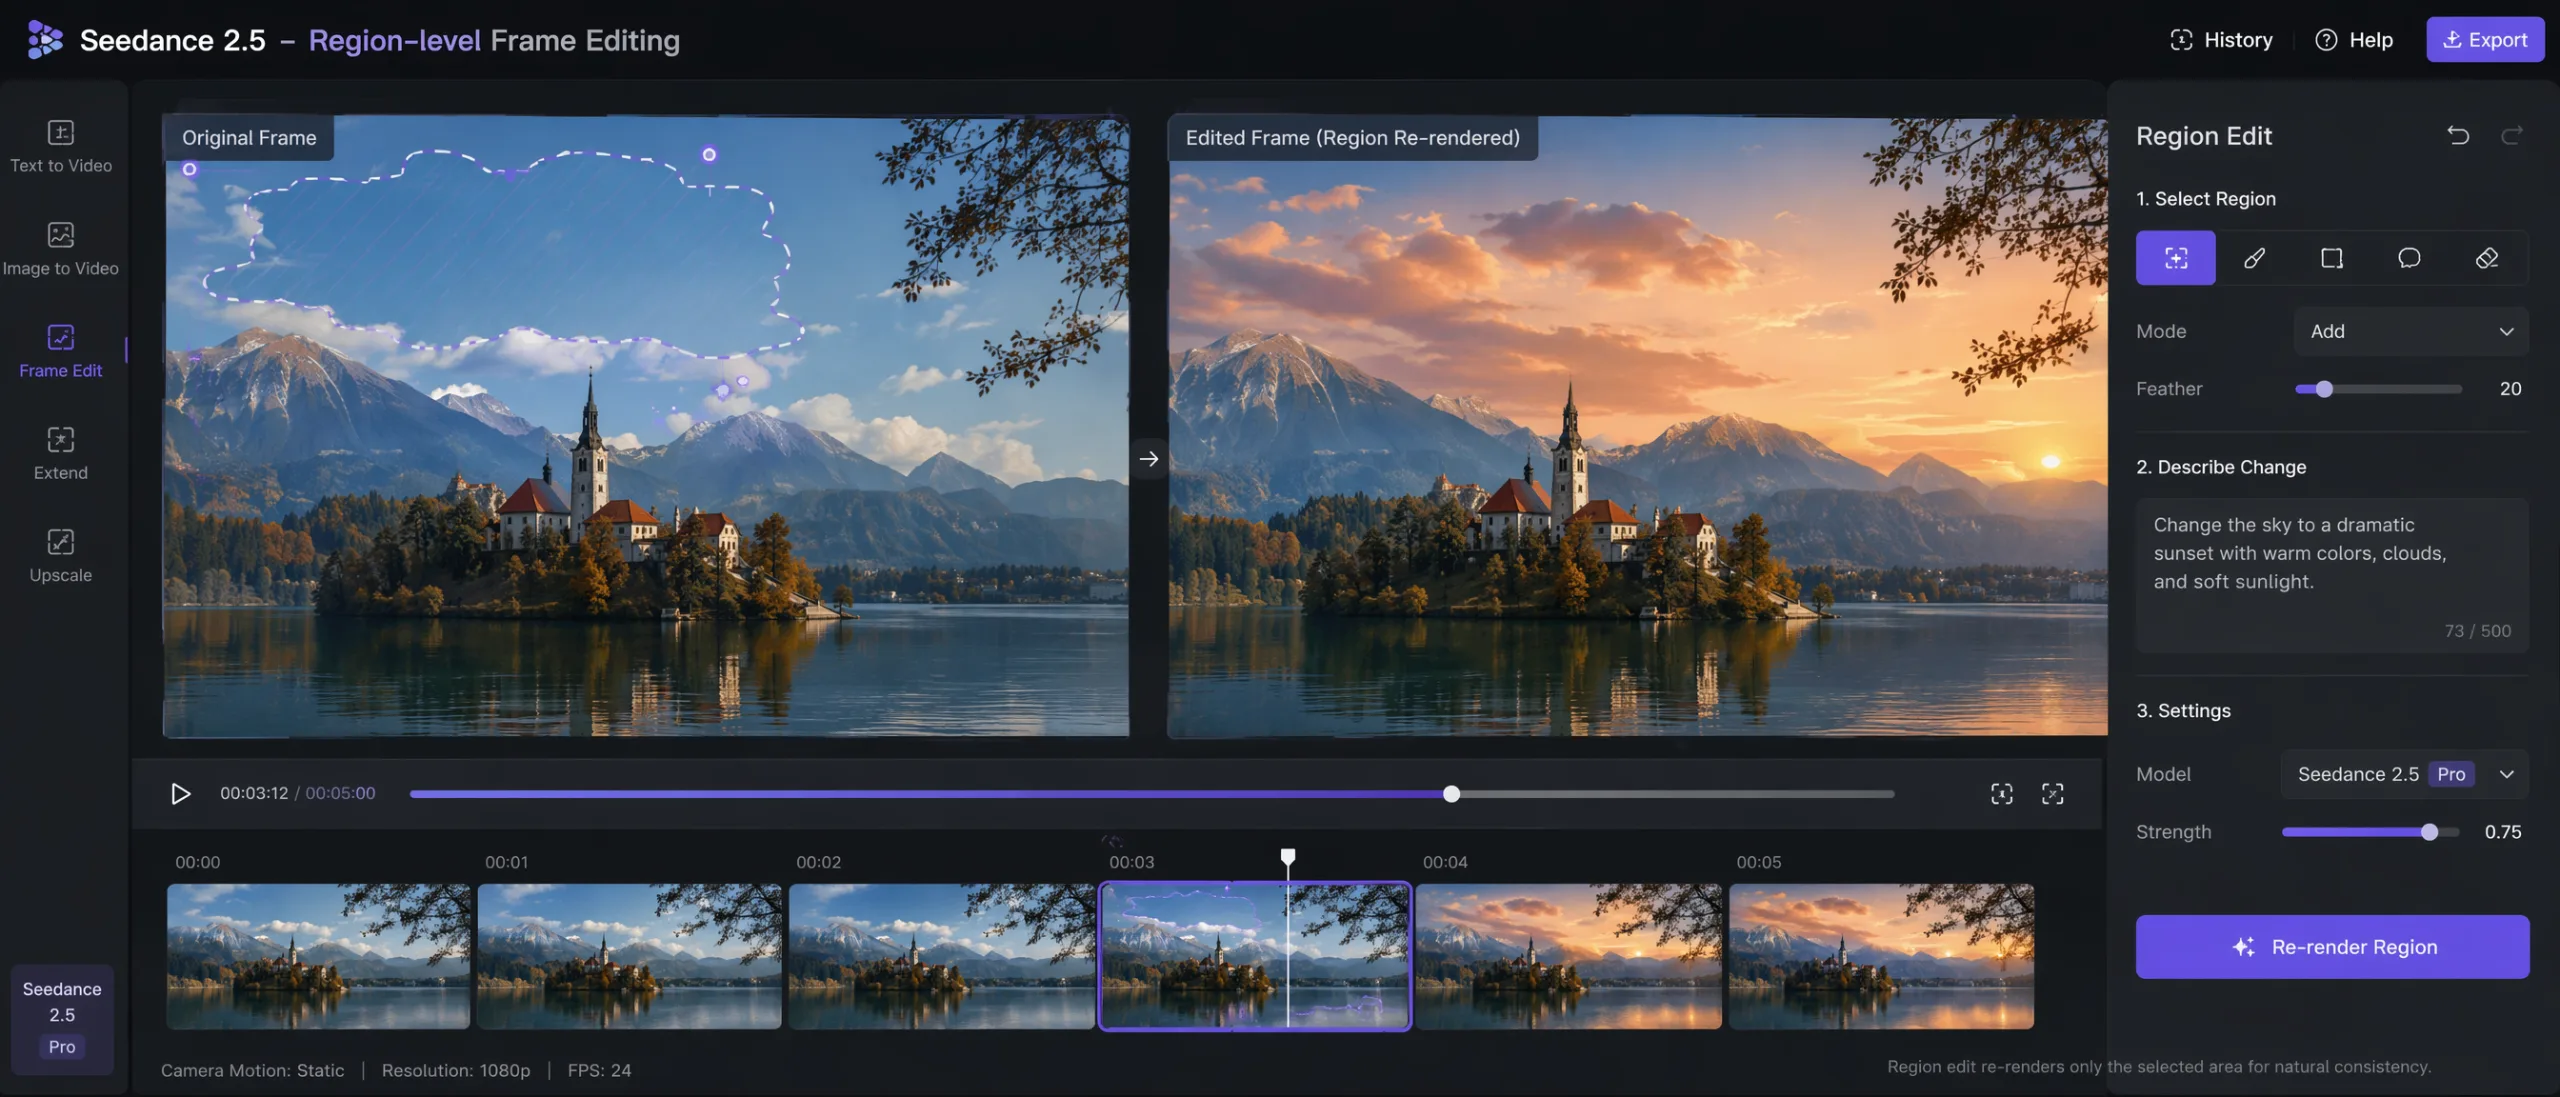
Task: Adjust the Strength slider handle
Action: coord(2429,832)
